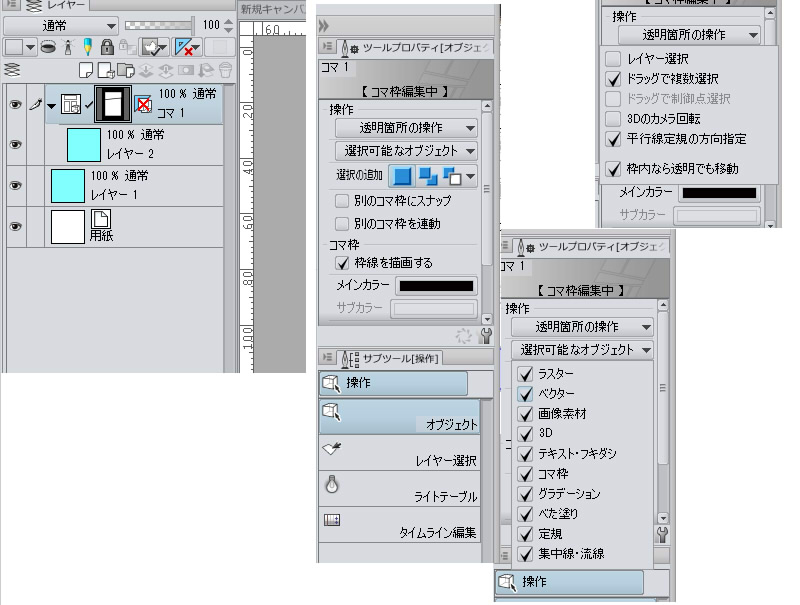
Task: Click reset tool property icon beside wrench
Action: [x=463, y=336]
